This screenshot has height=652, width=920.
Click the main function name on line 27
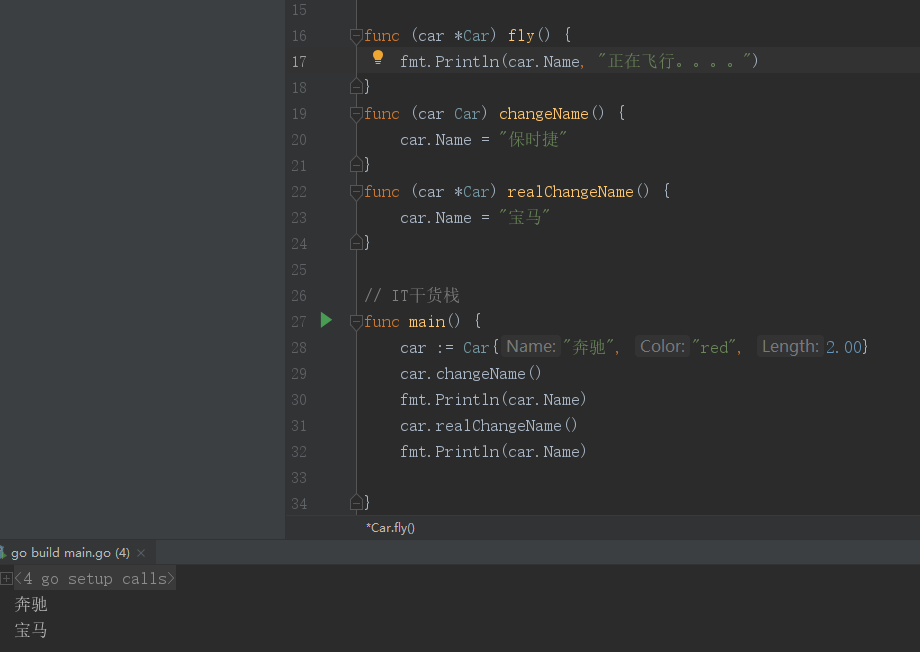(x=427, y=322)
